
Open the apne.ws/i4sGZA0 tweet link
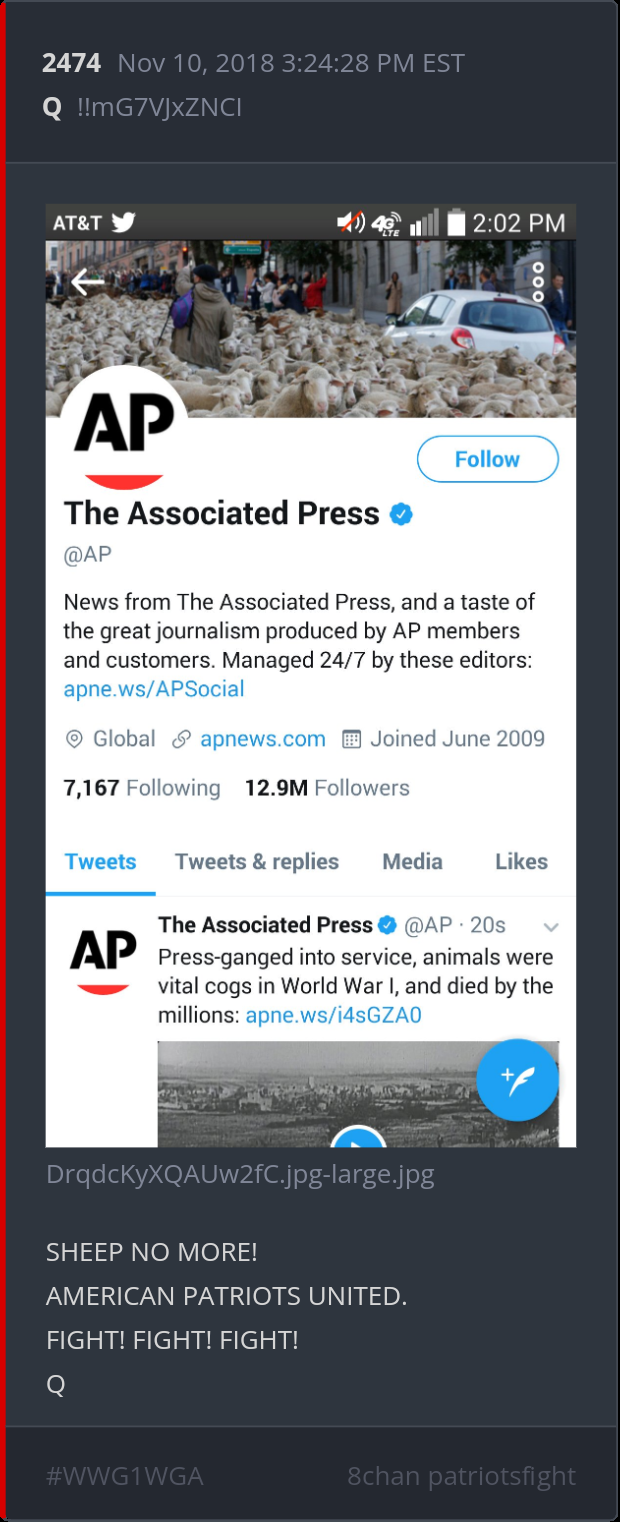(x=333, y=1015)
